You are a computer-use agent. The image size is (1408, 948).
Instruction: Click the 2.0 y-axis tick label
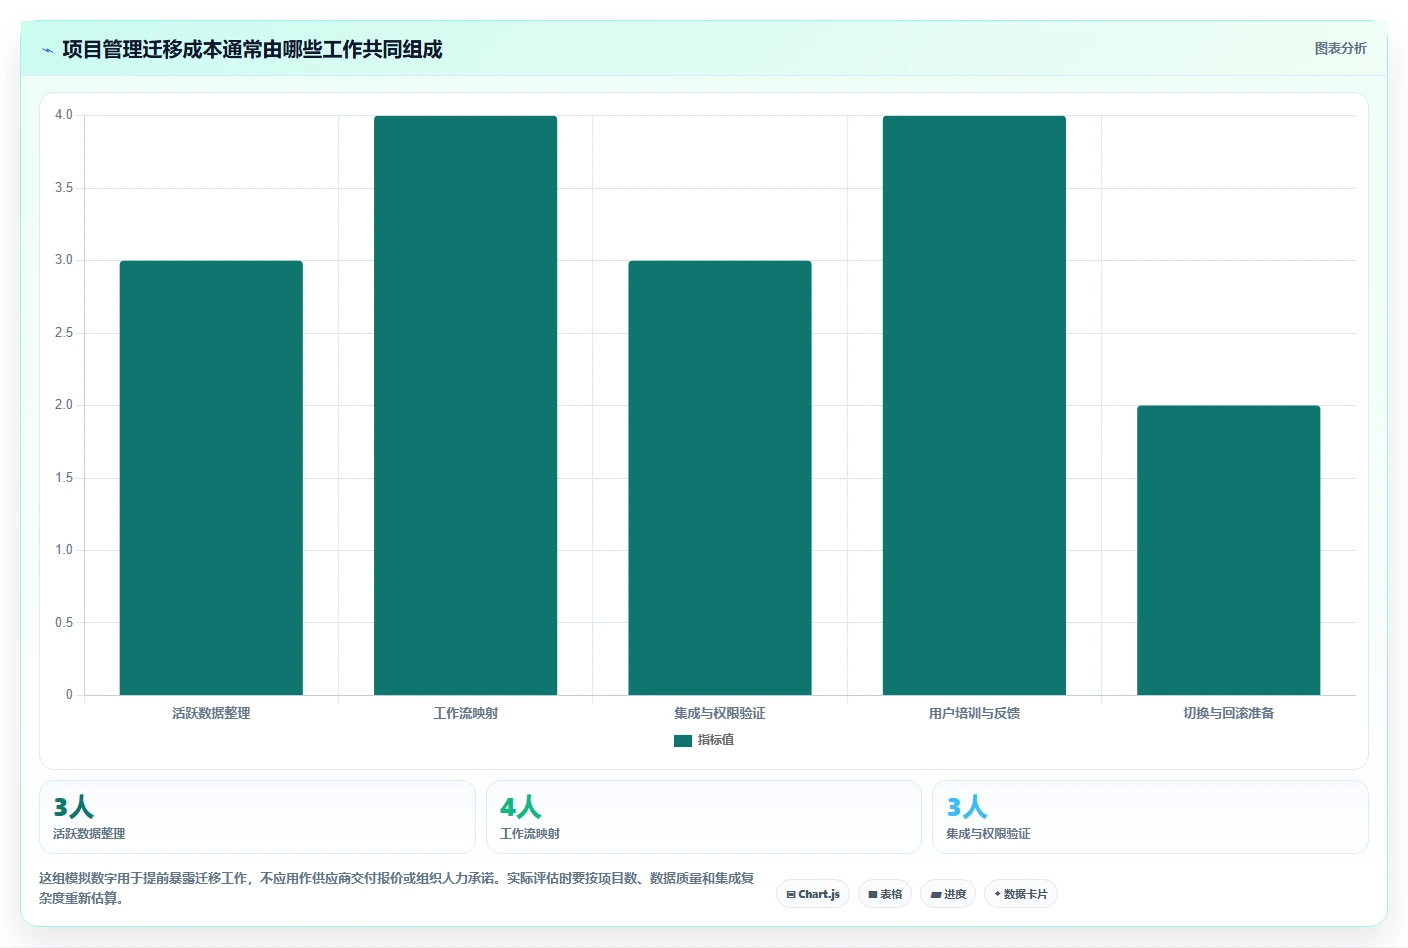64,405
